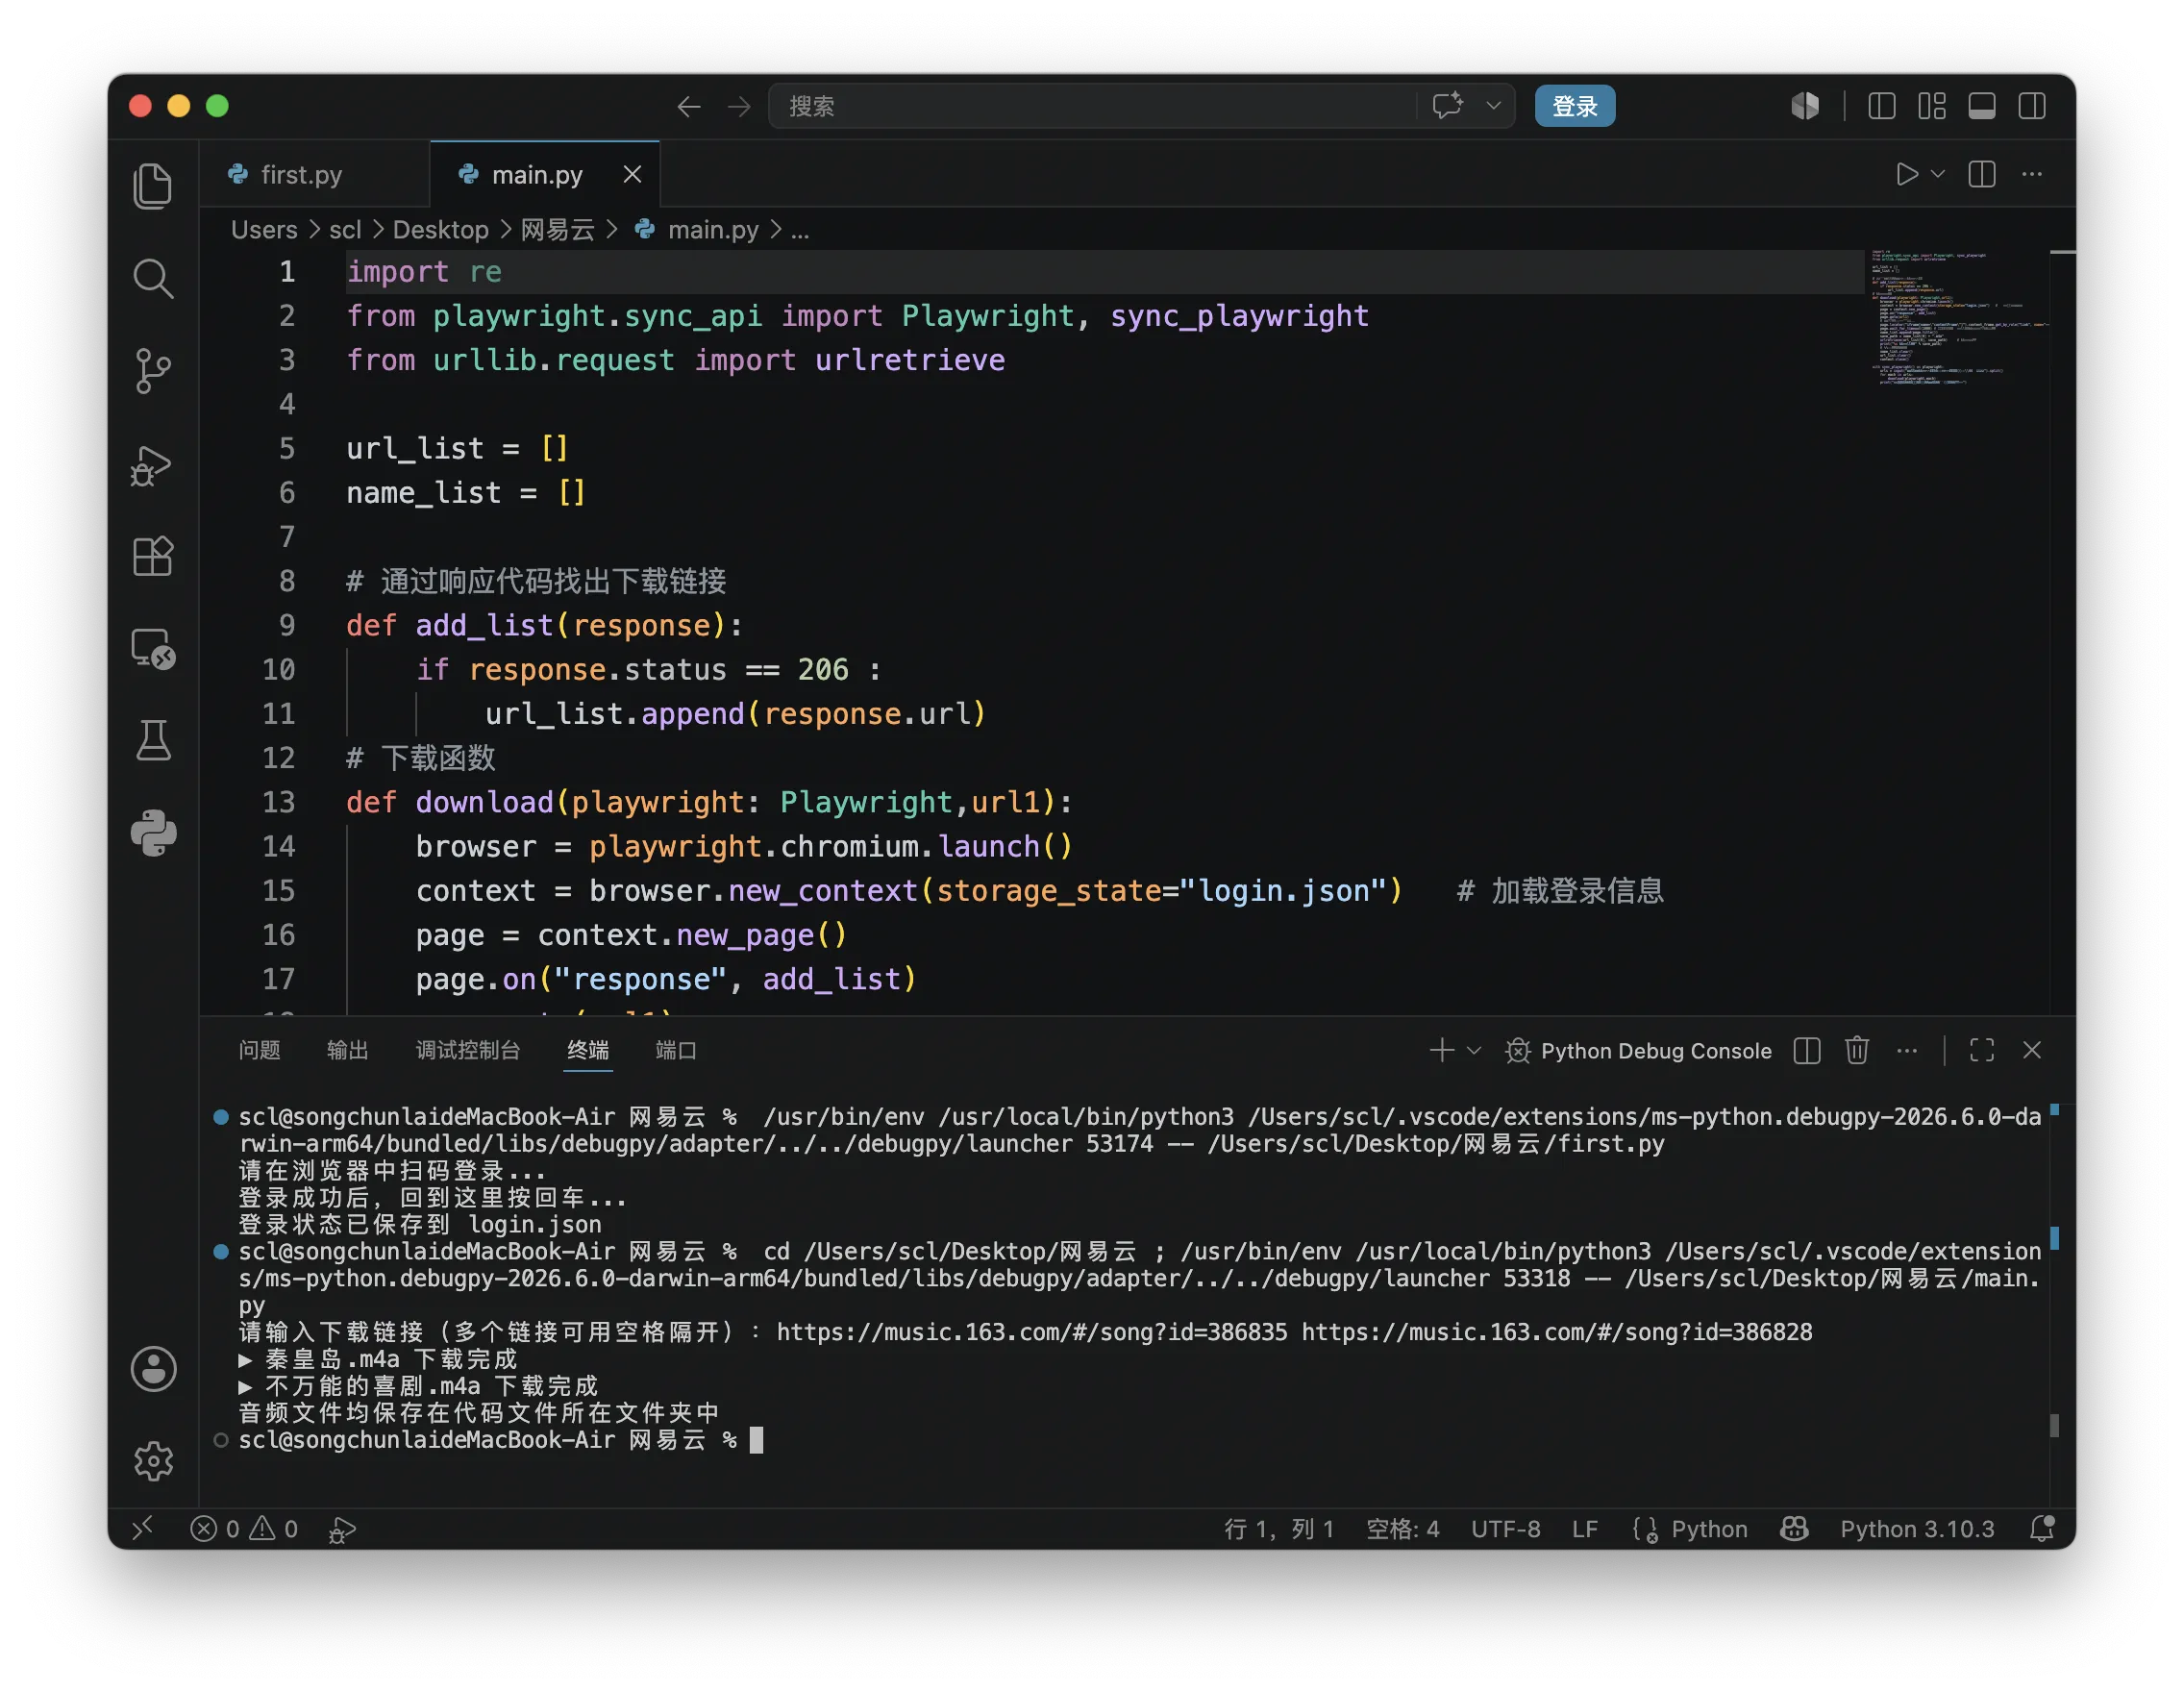2184x1692 pixels.
Task: Click the scl breadcrumb
Action: [345, 230]
